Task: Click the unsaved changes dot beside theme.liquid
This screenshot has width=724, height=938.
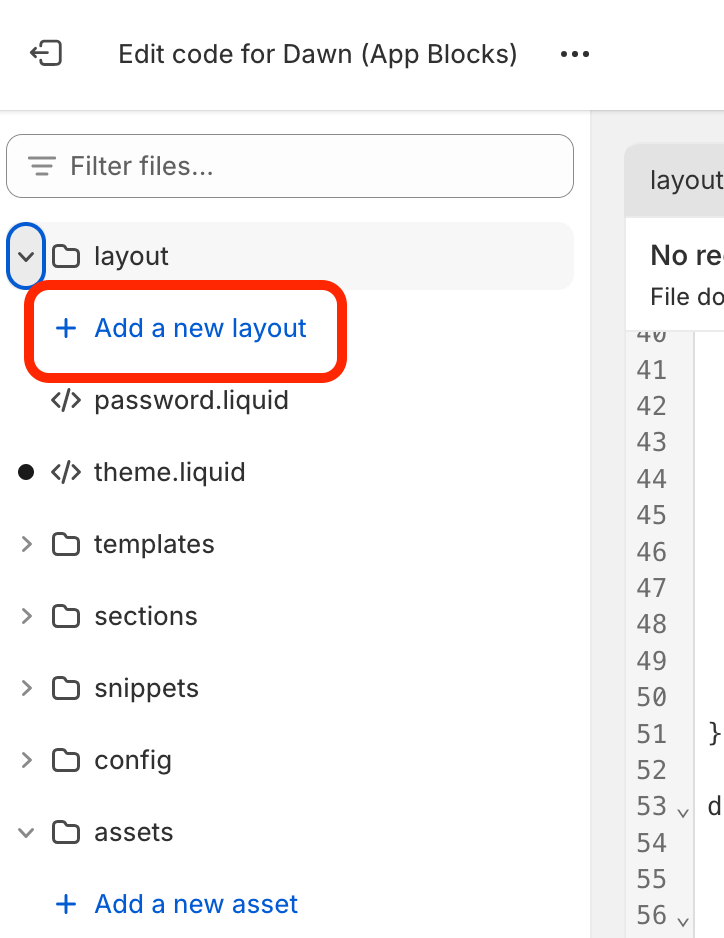Action: (x=25, y=472)
